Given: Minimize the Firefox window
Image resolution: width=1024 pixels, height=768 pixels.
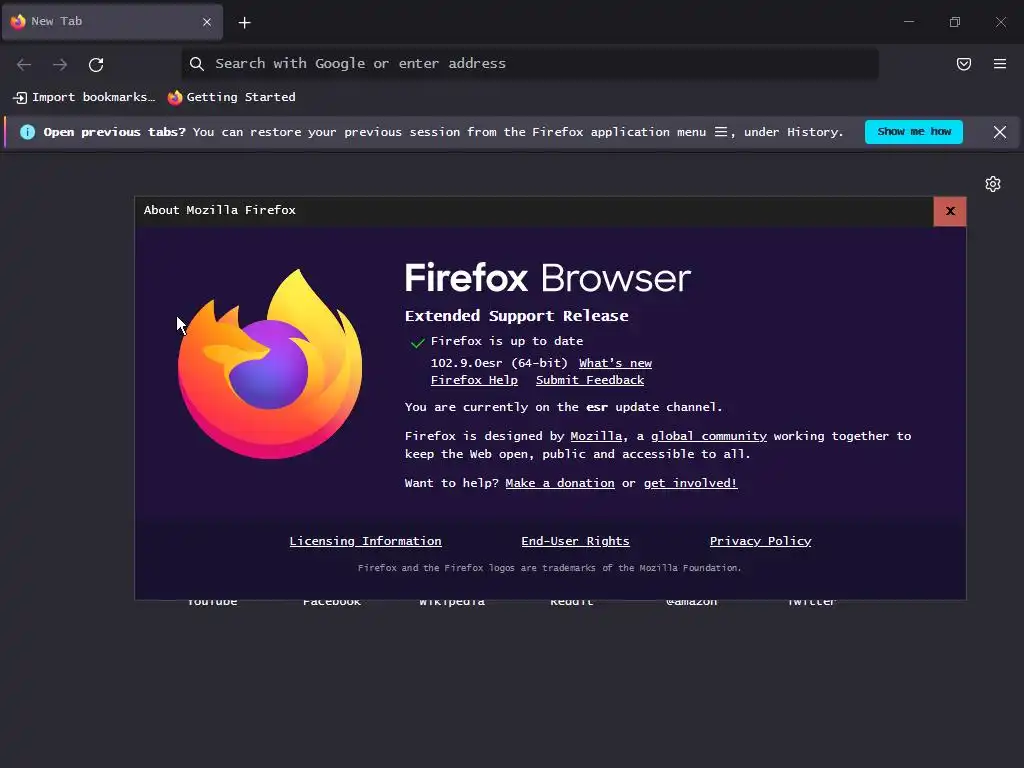Looking at the screenshot, I should pyautogui.click(x=908, y=22).
